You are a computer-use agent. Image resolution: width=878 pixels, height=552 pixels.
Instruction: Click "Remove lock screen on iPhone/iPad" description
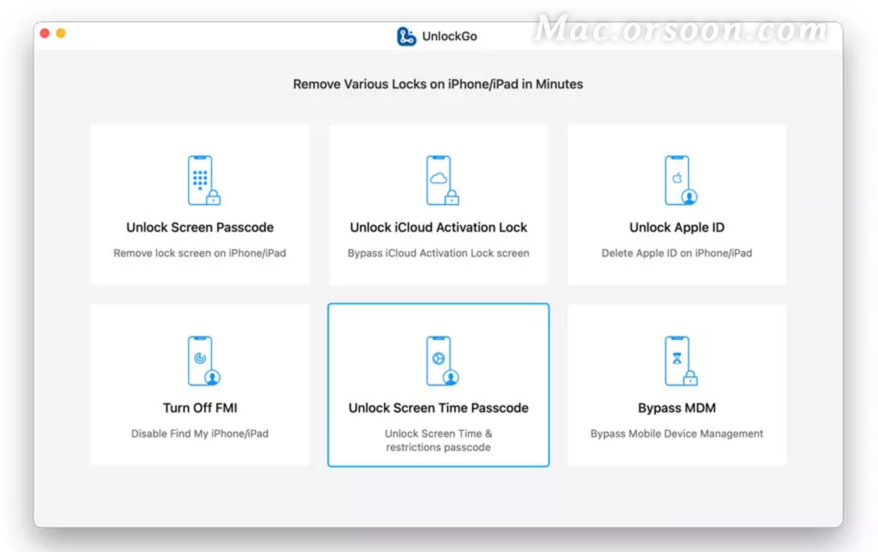coord(200,253)
